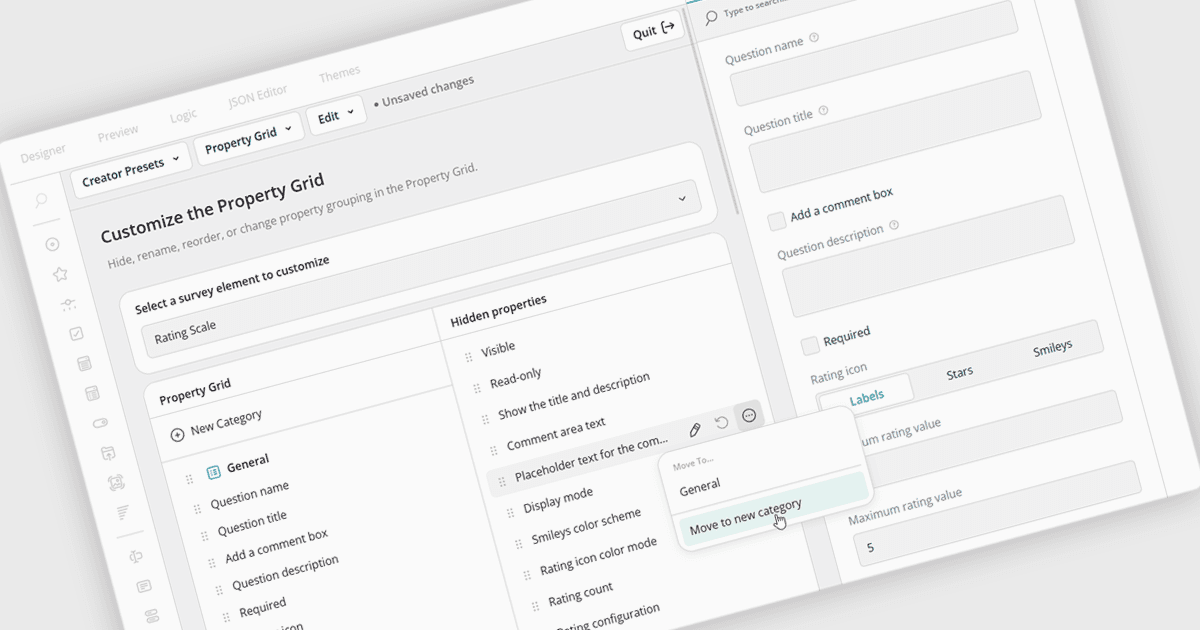Viewport: 1200px width, 630px height.
Task: Switch to the Themes tab
Action: [340, 75]
